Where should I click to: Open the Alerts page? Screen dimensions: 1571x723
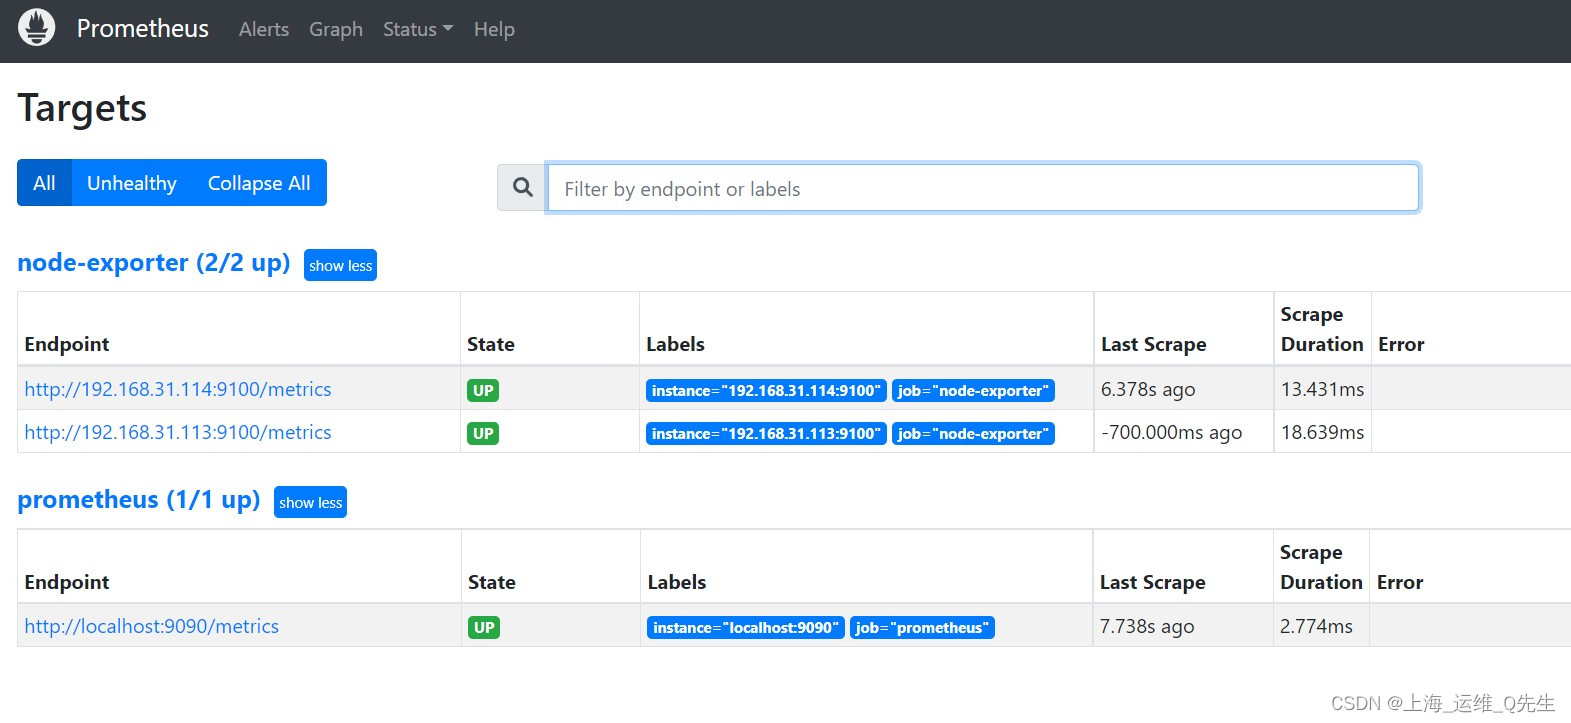pos(264,30)
